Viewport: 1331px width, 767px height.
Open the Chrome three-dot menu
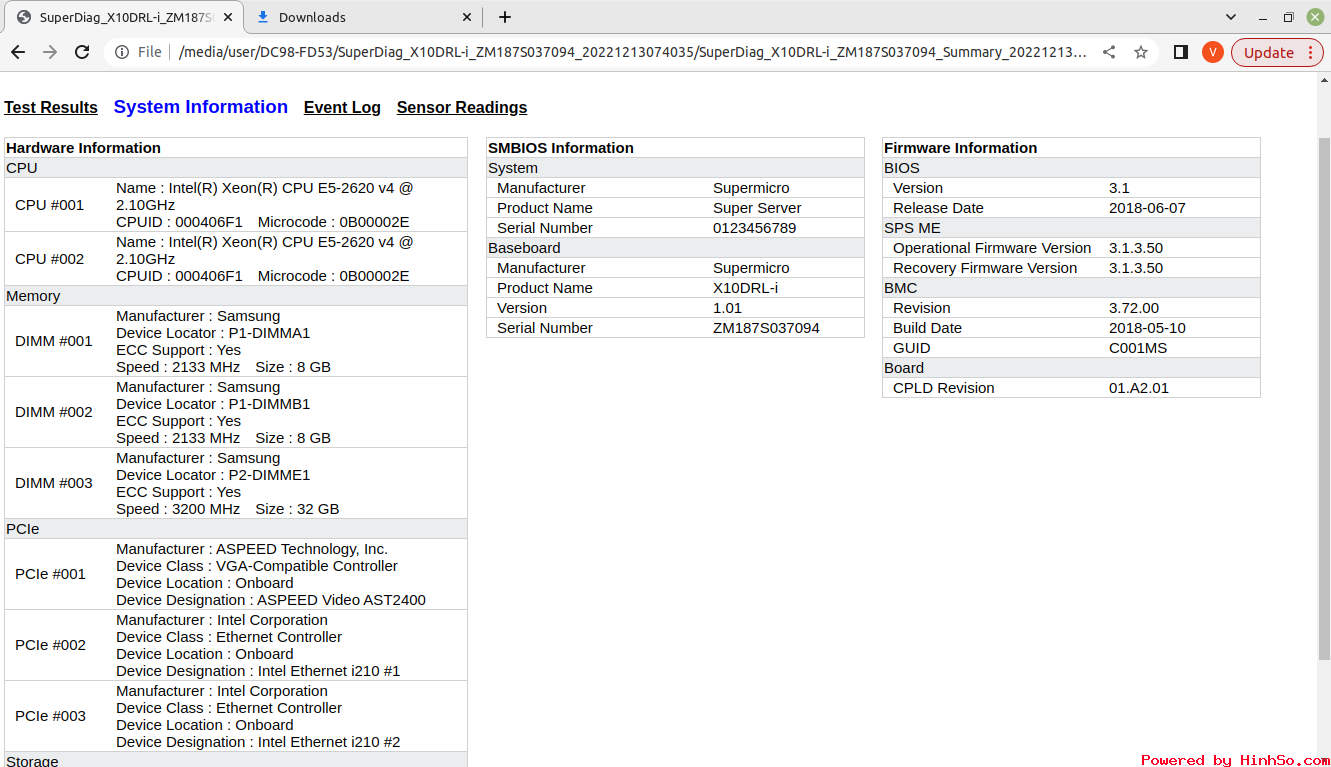point(1311,52)
